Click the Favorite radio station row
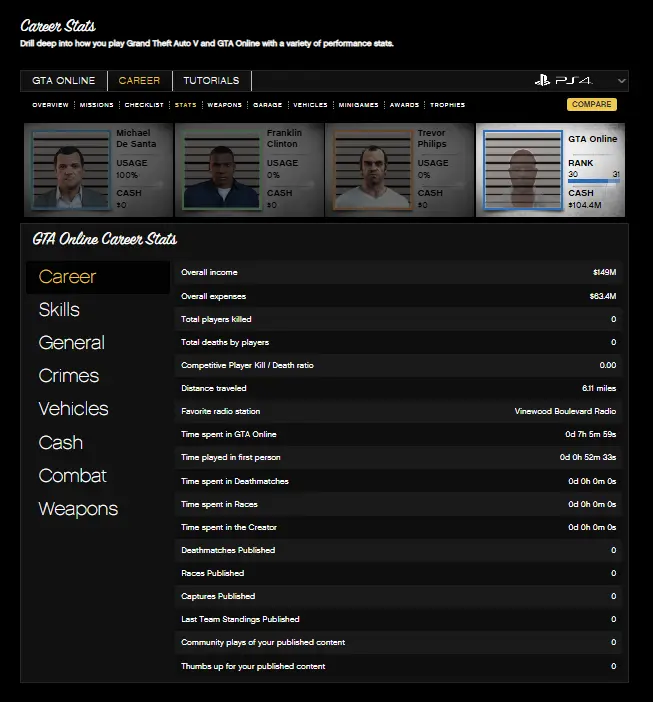The image size is (653, 702). 398,411
